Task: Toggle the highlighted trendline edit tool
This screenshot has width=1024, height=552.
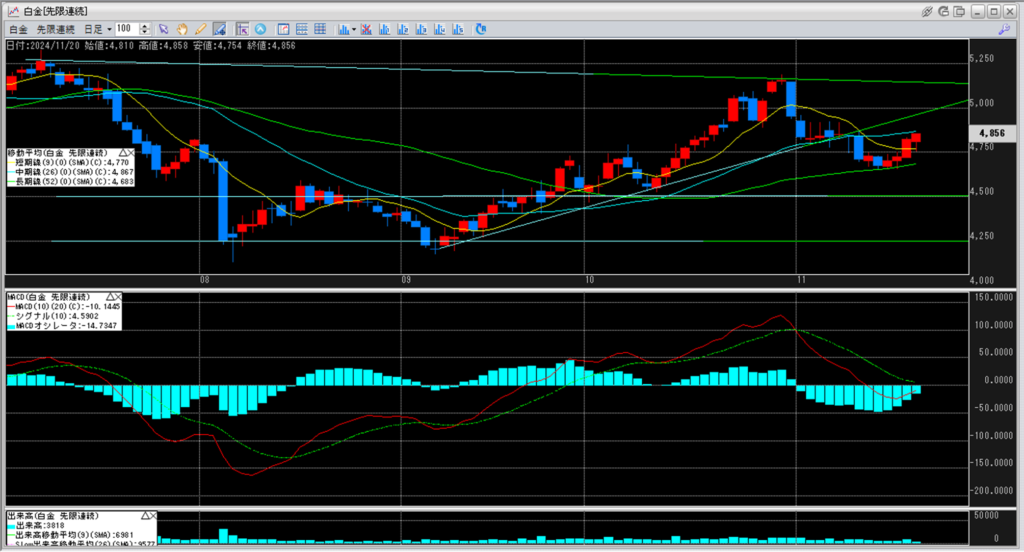Action: click(x=219, y=29)
